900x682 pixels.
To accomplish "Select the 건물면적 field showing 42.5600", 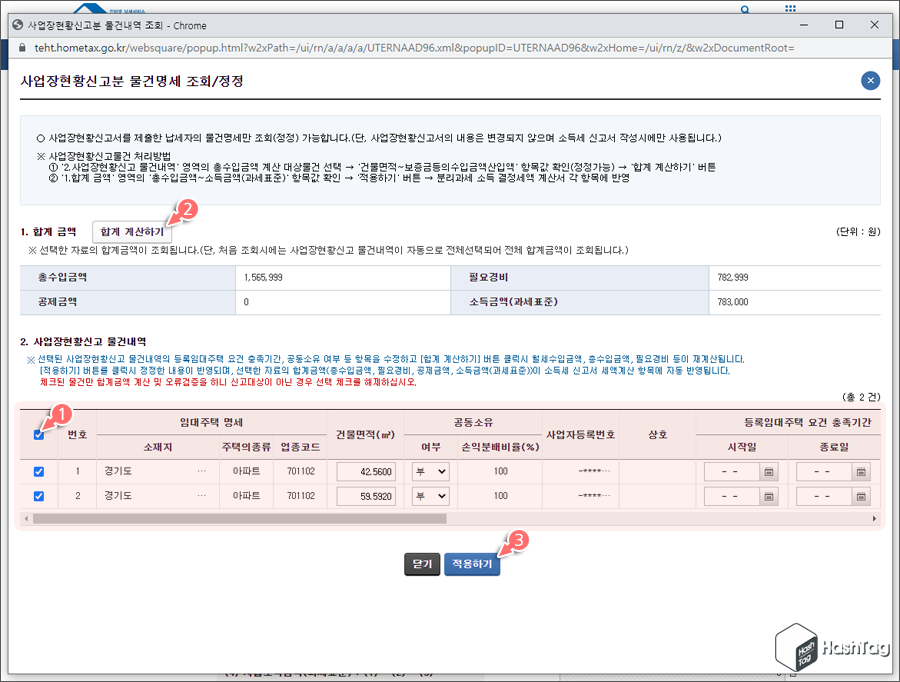I will click(x=366, y=471).
